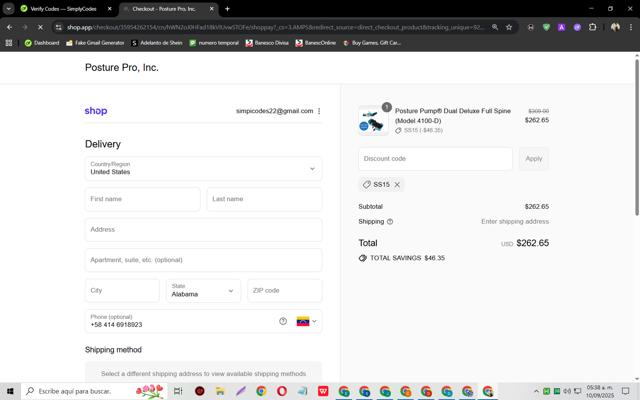
Task: Open account options menu next to email
Action: pyautogui.click(x=319, y=111)
